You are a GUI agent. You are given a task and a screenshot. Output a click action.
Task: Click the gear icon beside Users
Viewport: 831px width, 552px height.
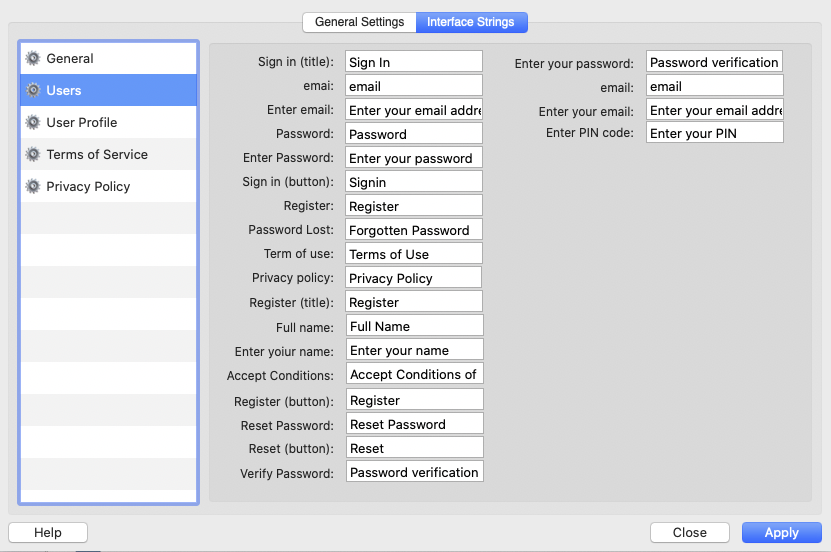33,91
